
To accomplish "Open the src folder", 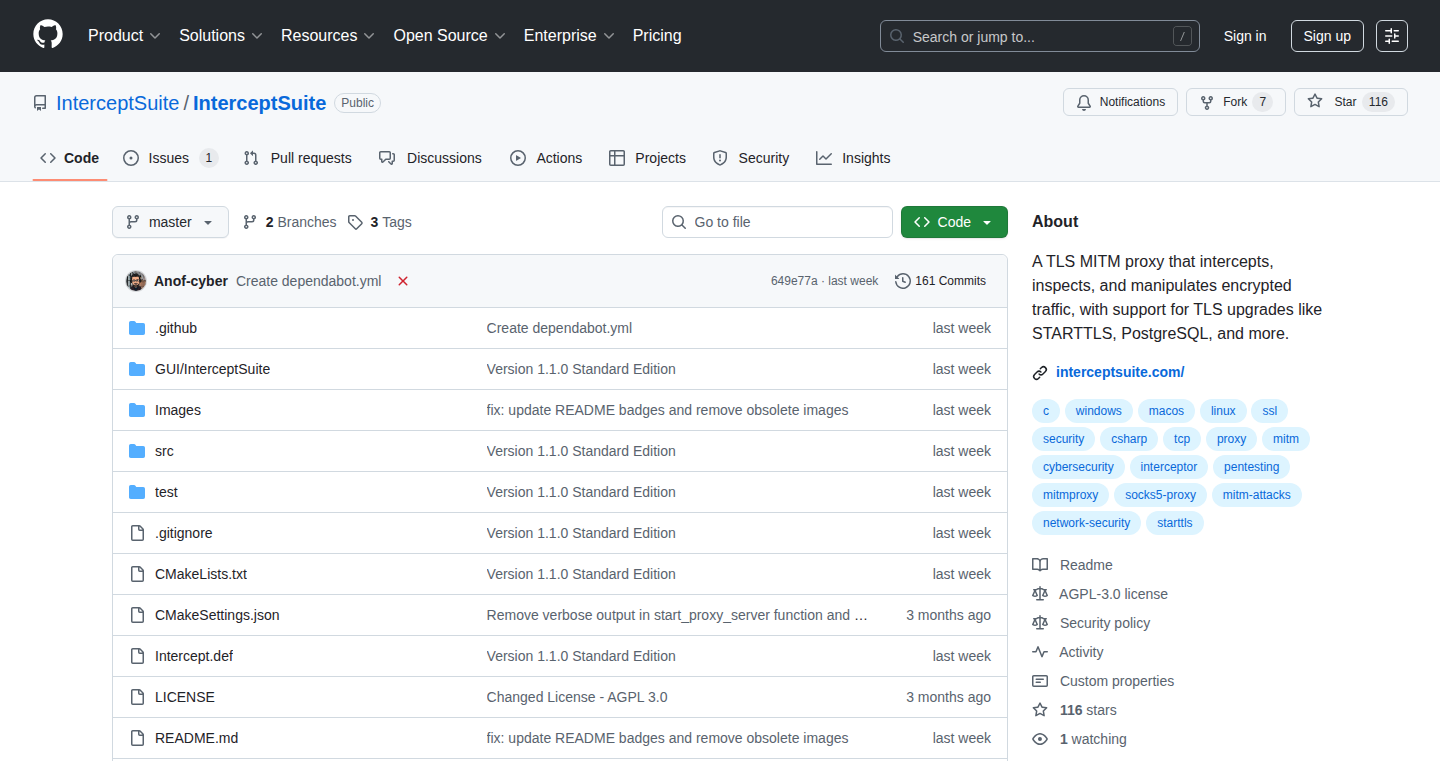I will [x=164, y=451].
